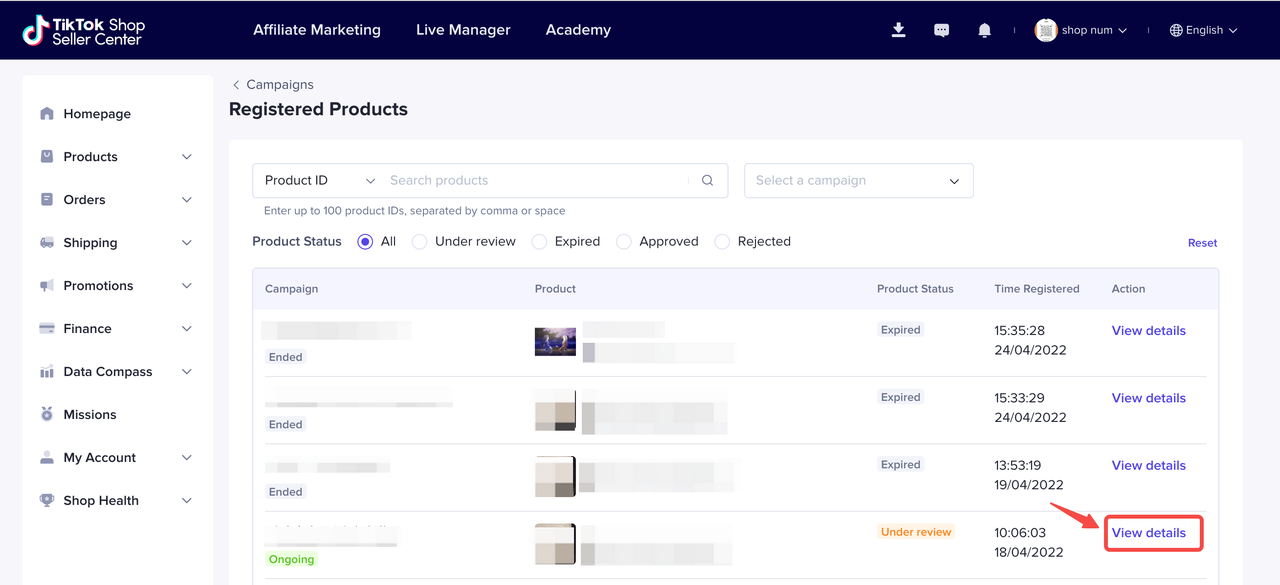
Task: Click the Homepage house icon in sidebar
Action: [47, 114]
